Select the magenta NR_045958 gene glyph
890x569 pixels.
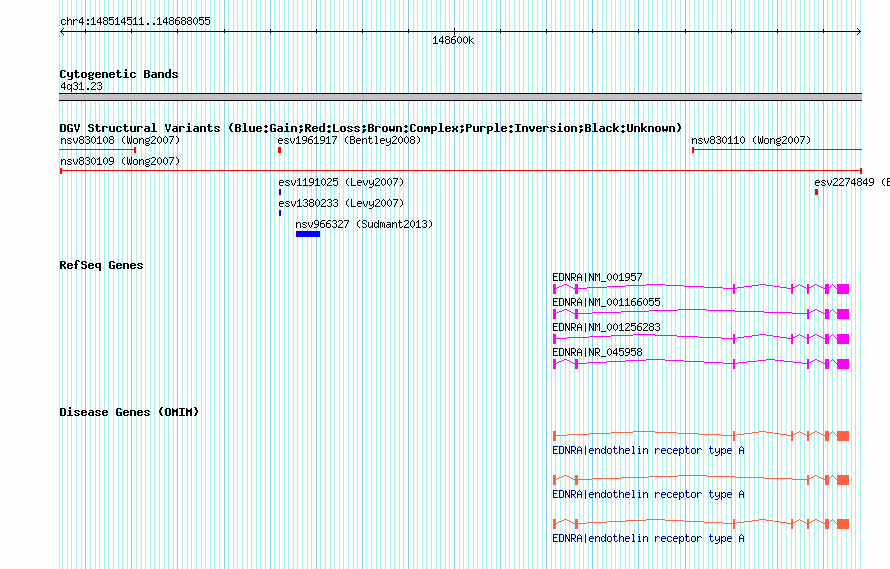pos(701,363)
